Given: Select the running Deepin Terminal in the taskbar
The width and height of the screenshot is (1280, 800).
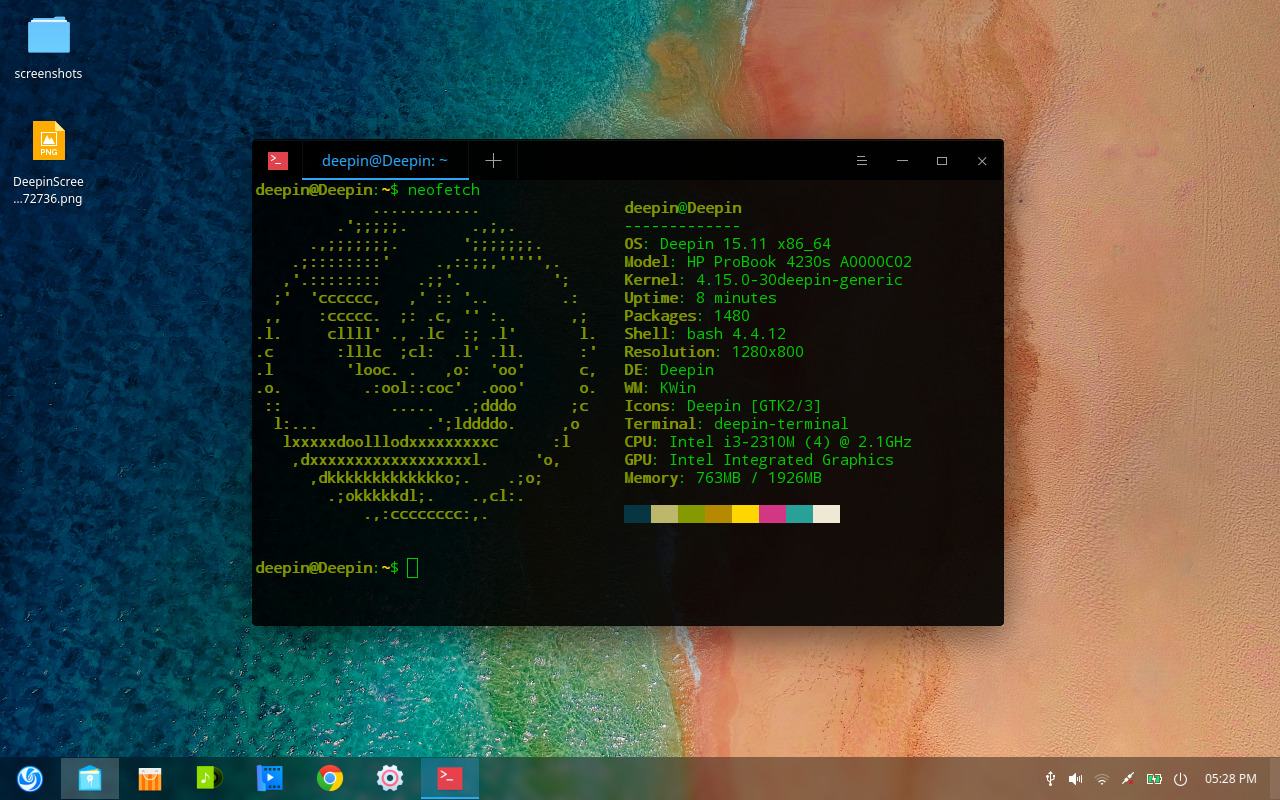Looking at the screenshot, I should pos(449,778).
